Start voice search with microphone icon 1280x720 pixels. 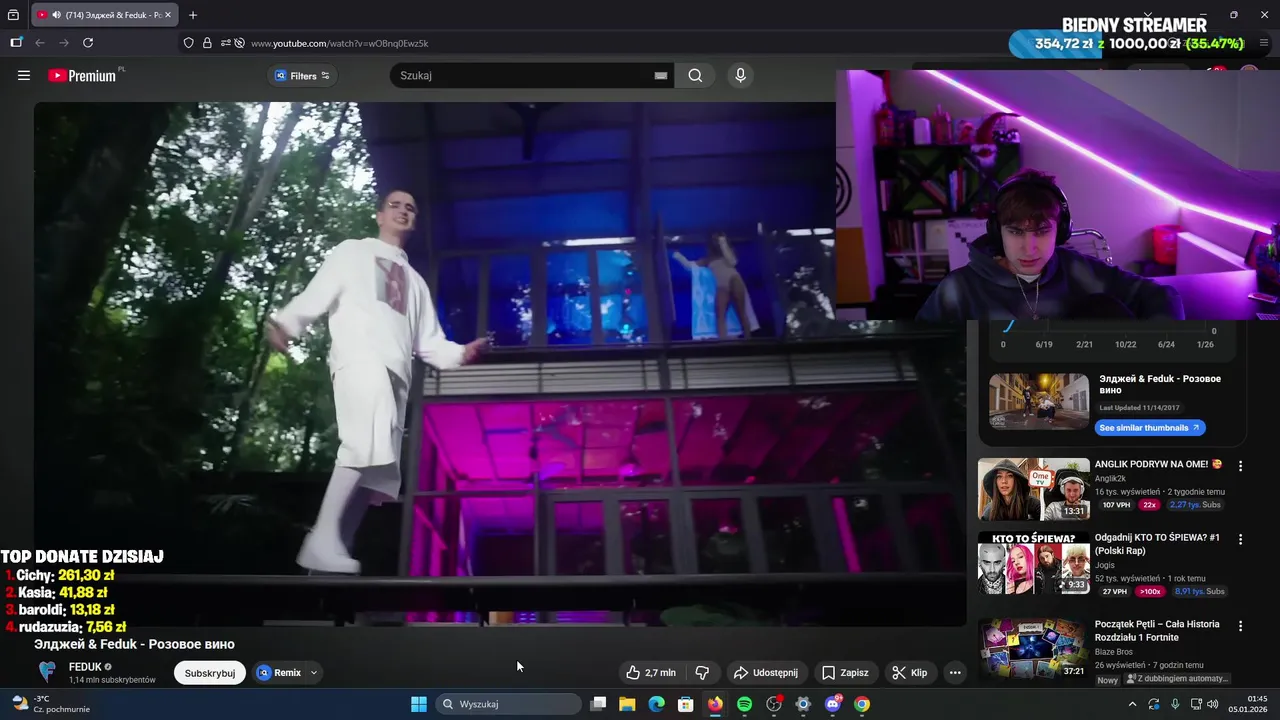[x=740, y=76]
